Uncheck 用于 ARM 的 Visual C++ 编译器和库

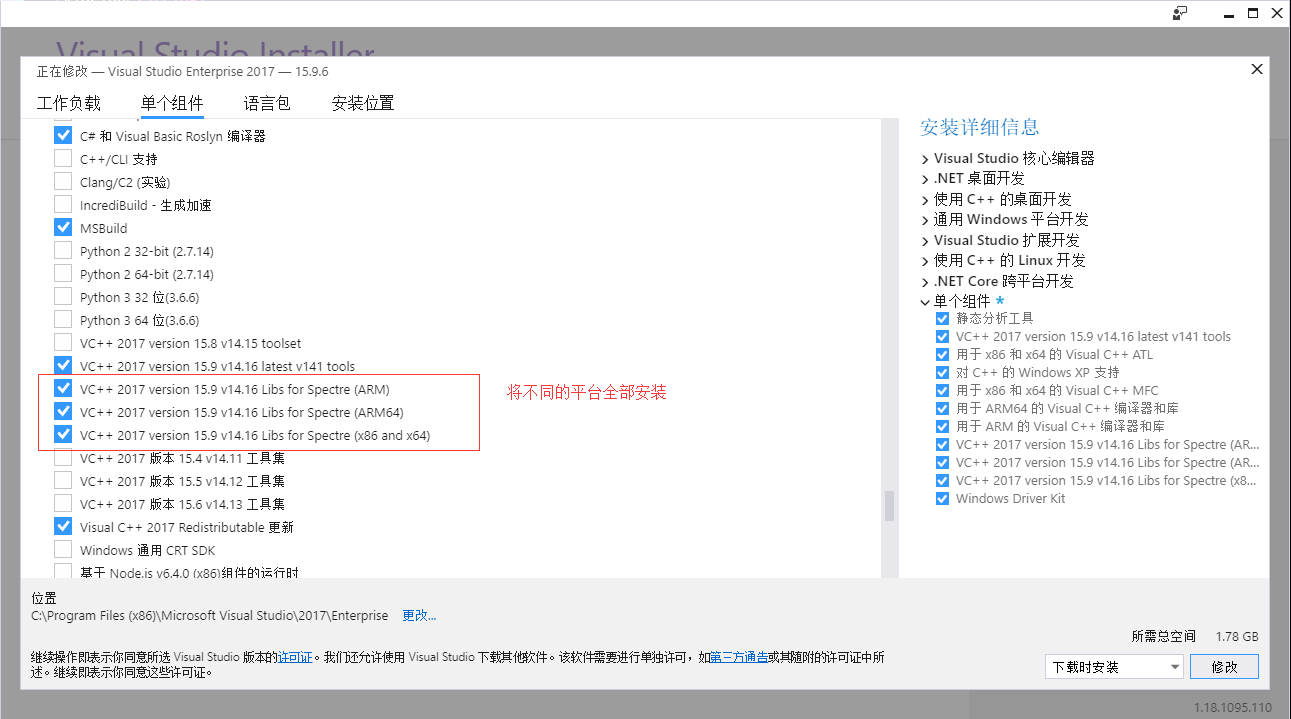point(942,427)
